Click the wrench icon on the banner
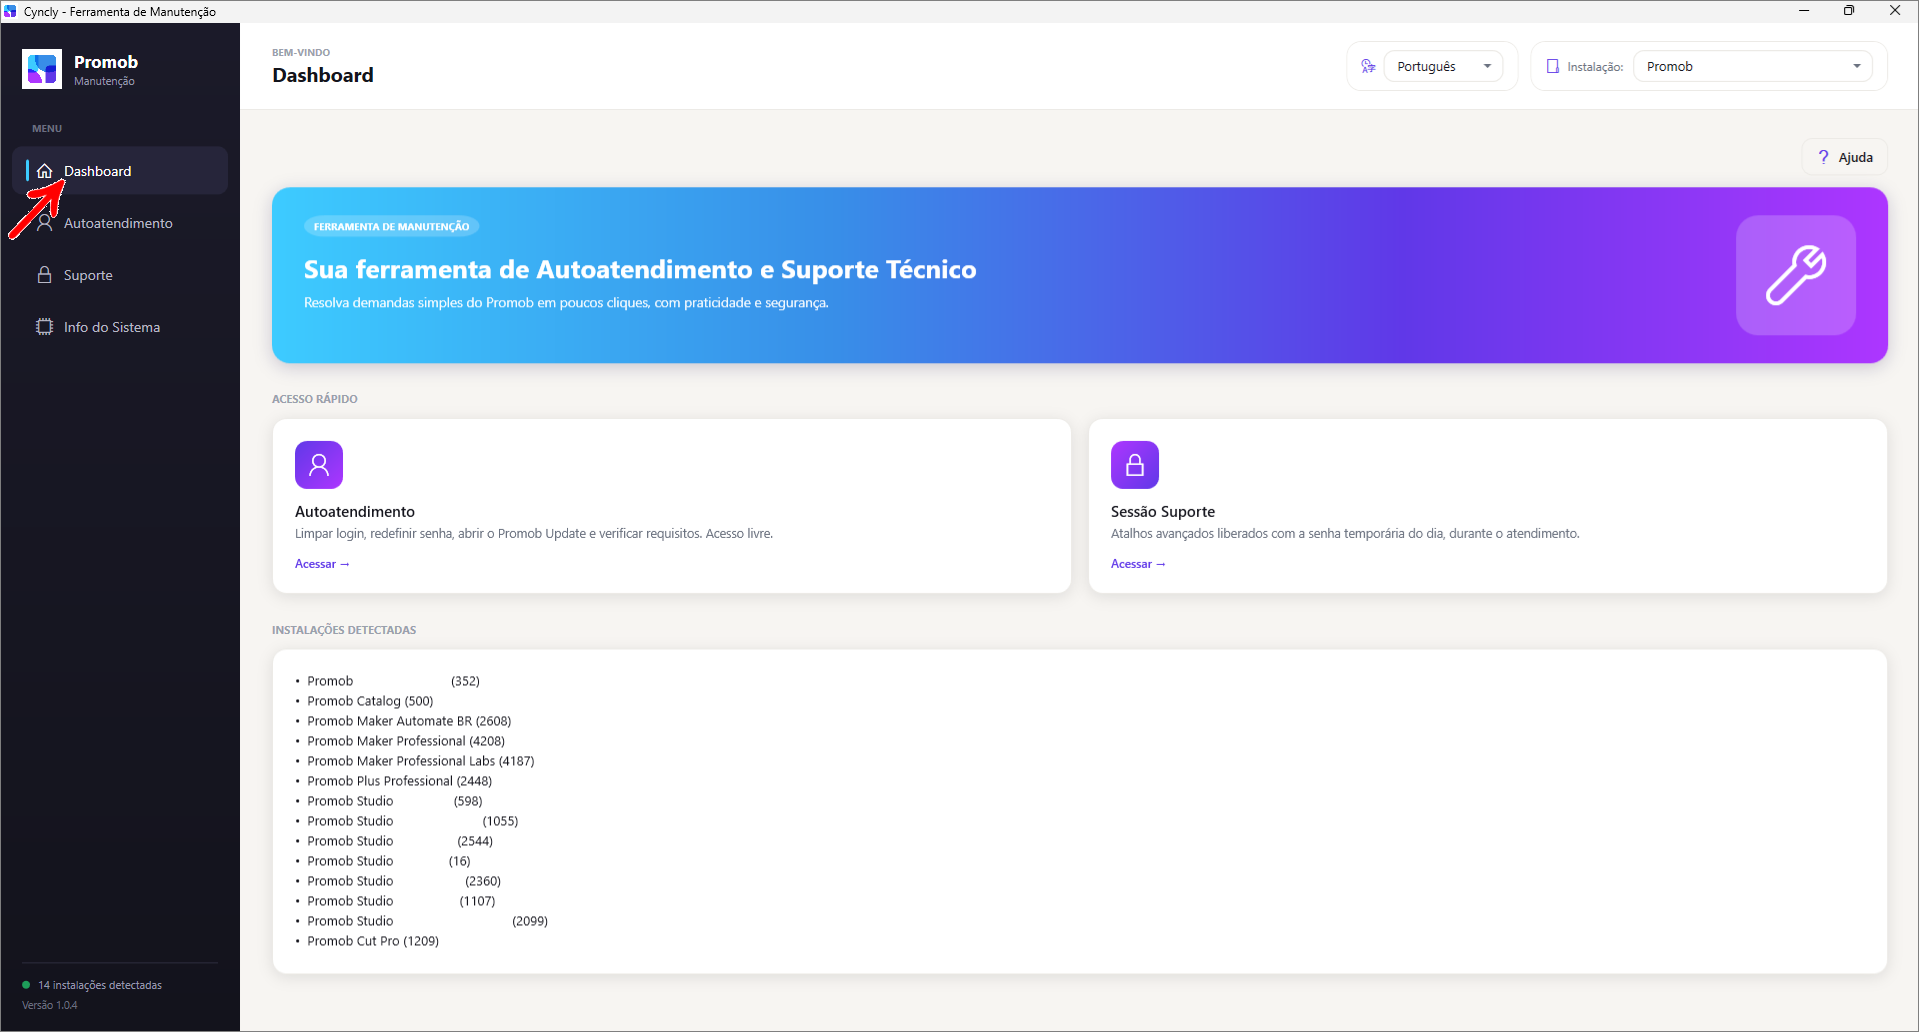This screenshot has height=1032, width=1919. click(1796, 275)
